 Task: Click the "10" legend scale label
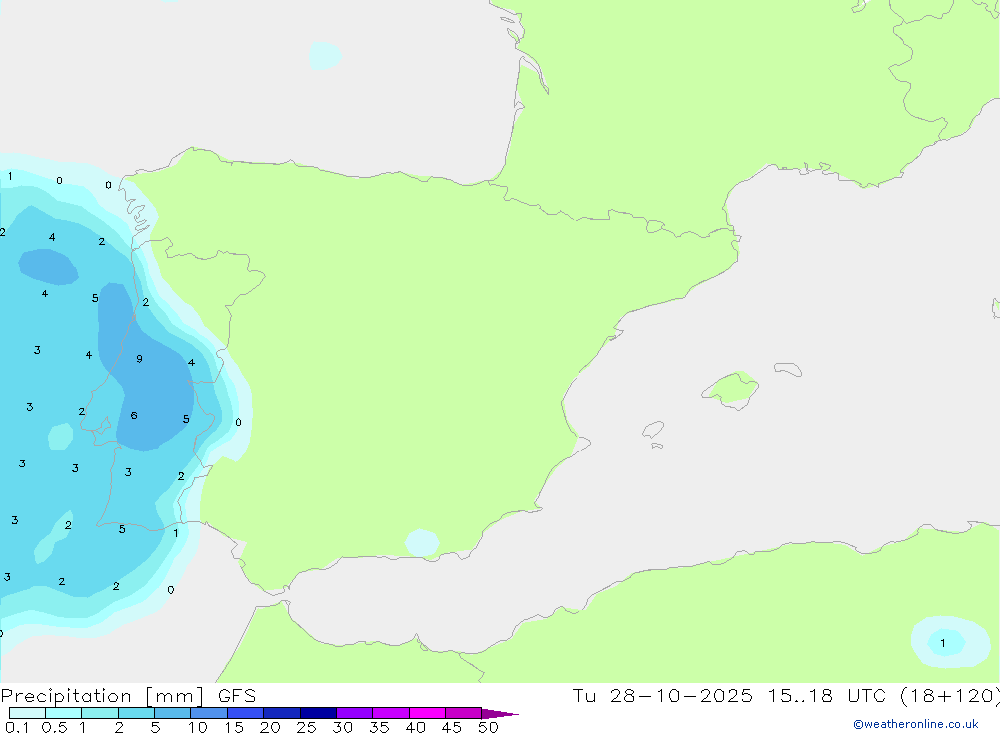click(x=198, y=727)
